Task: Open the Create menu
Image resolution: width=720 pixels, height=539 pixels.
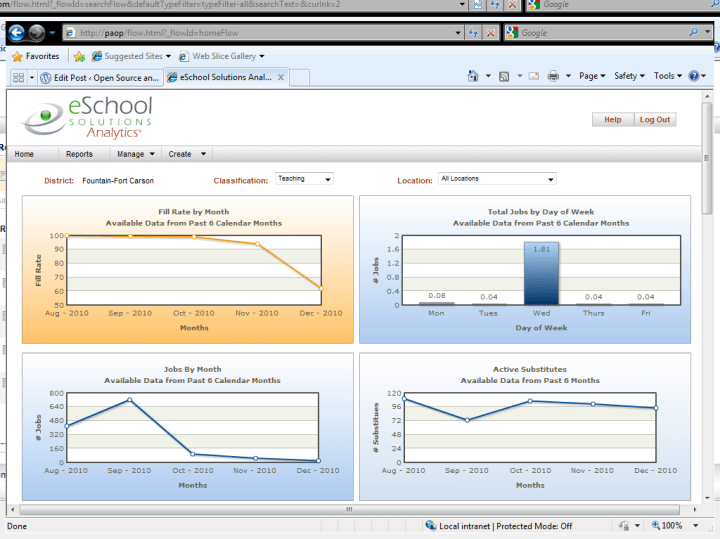Action: [x=187, y=154]
